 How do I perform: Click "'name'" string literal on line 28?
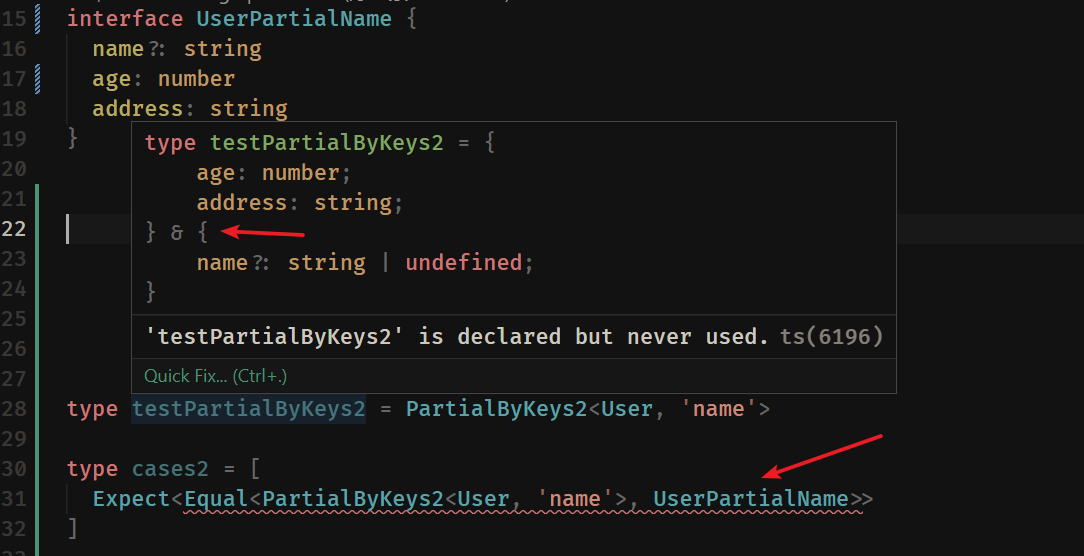pos(718,409)
